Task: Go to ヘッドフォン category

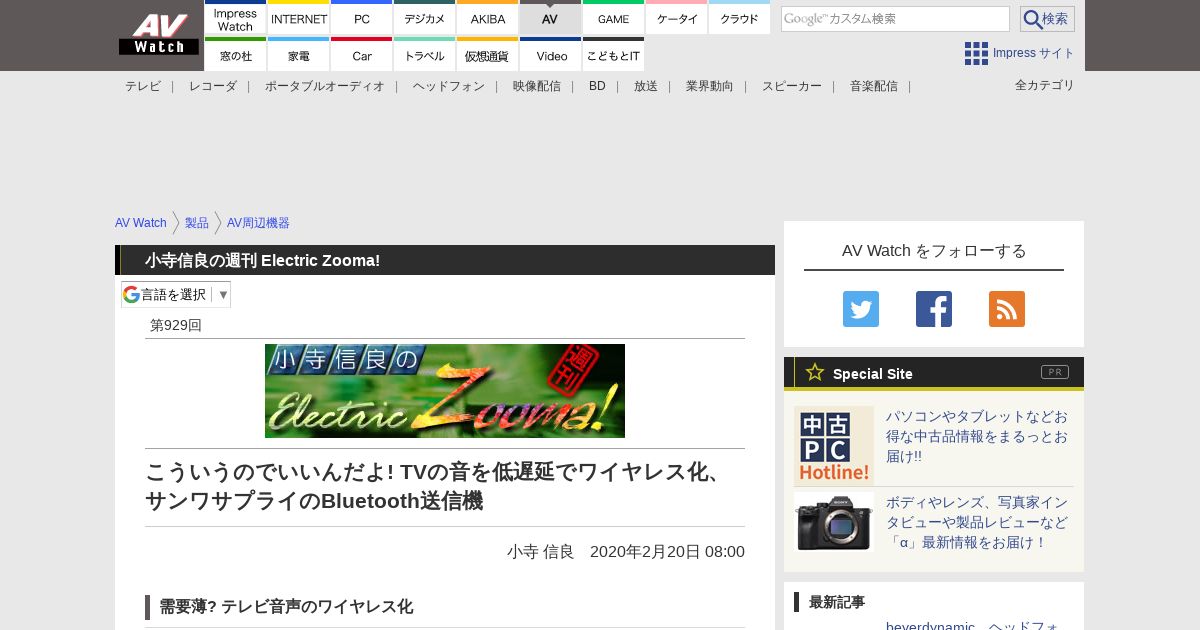Action: (x=449, y=86)
